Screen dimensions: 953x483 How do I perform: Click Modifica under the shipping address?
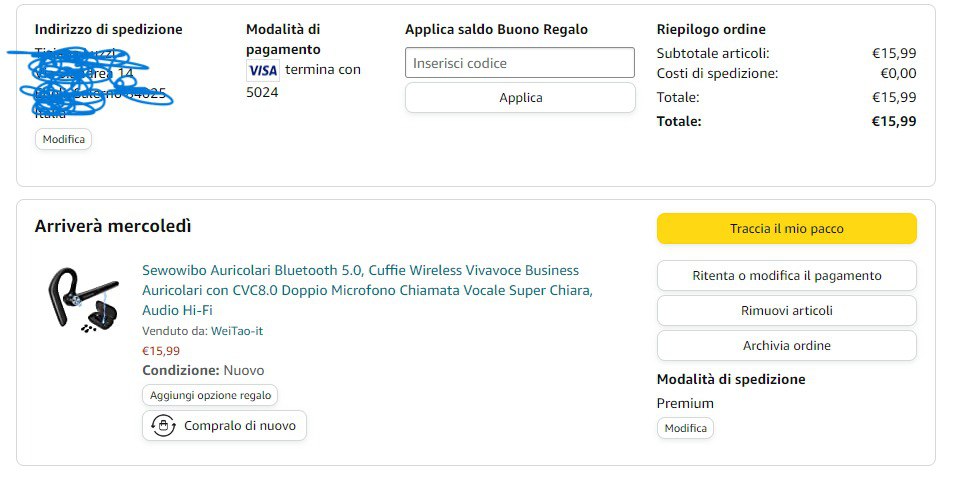64,139
